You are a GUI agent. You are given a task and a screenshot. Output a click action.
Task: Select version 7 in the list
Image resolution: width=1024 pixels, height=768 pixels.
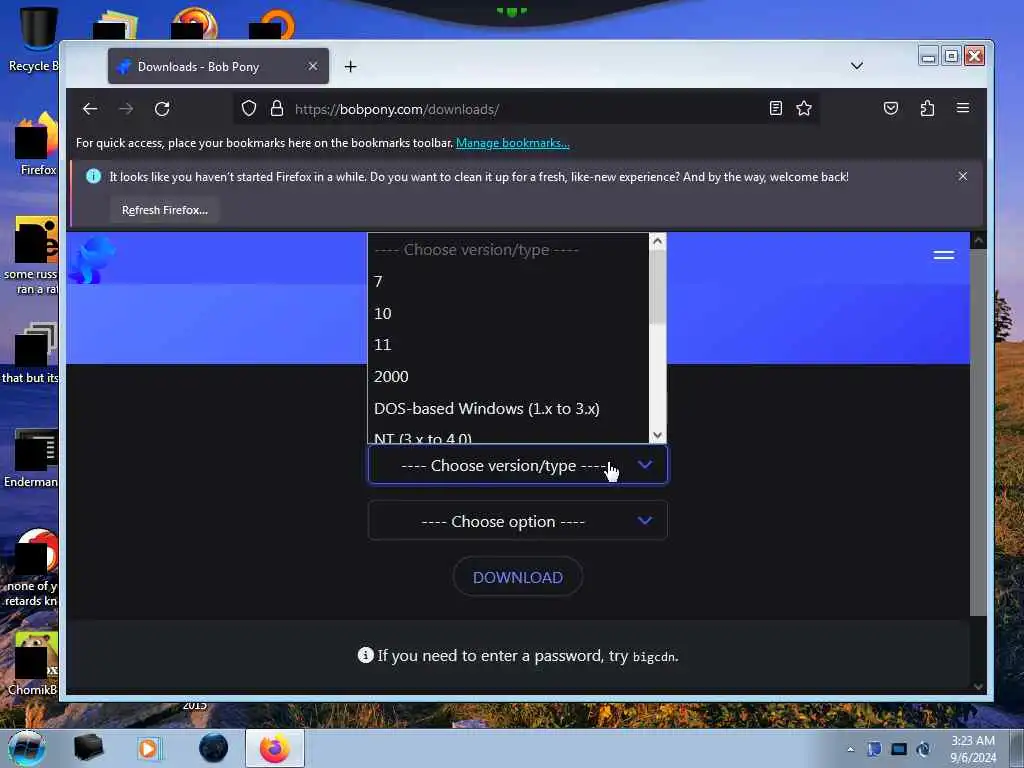[x=508, y=281]
